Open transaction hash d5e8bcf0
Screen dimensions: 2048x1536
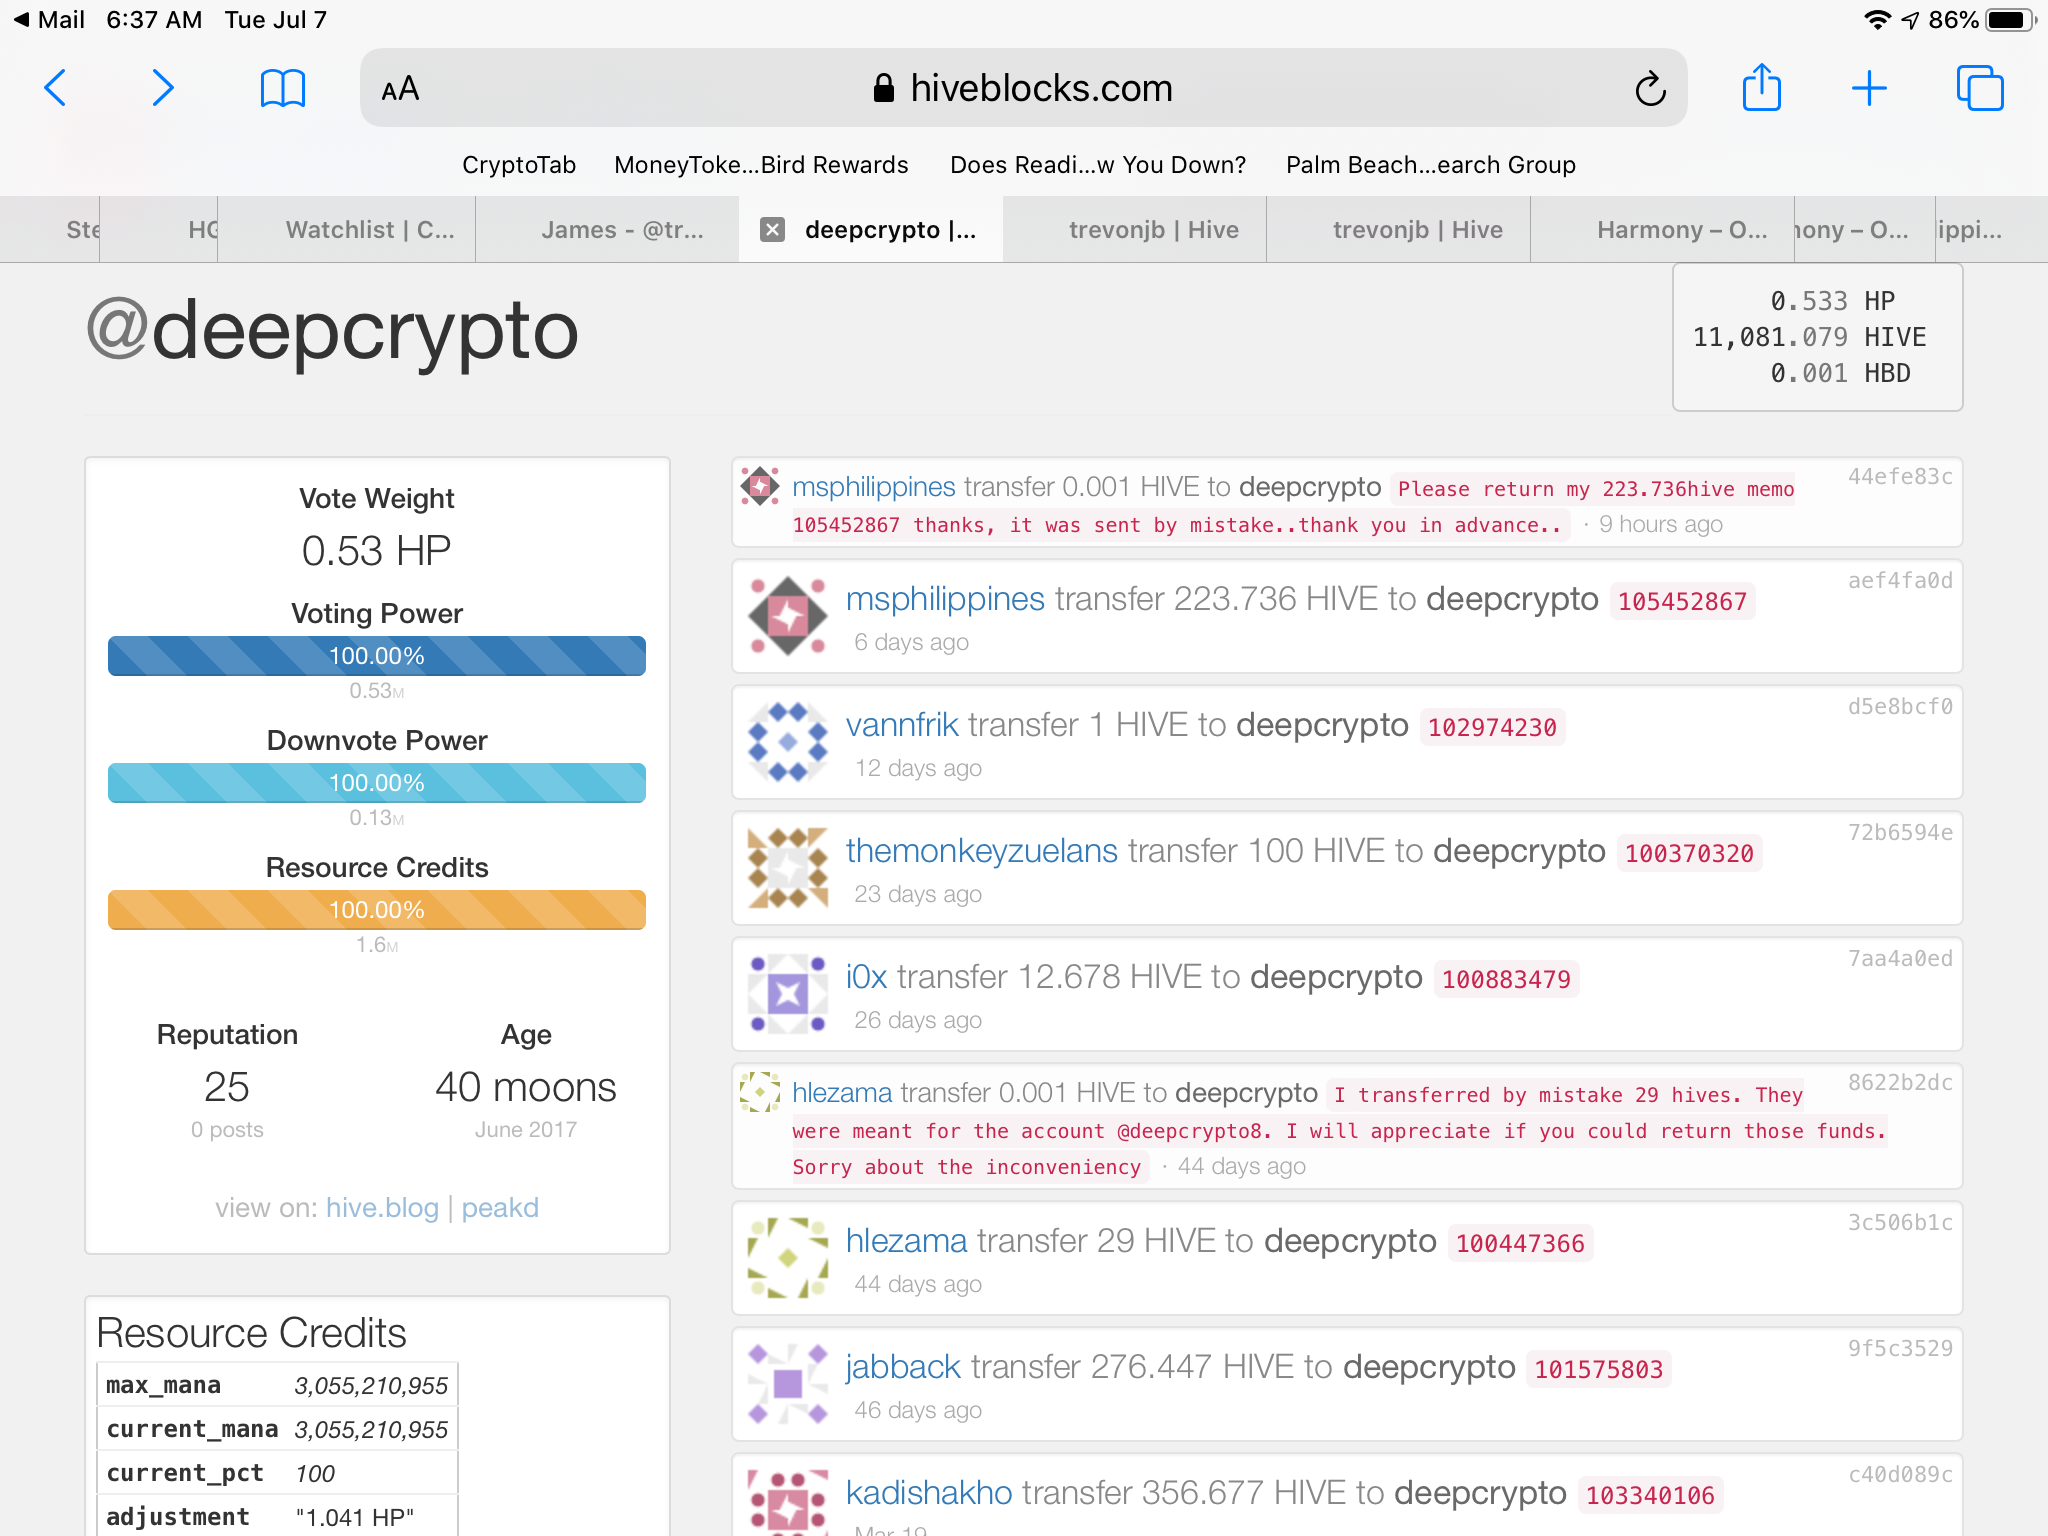[1900, 707]
